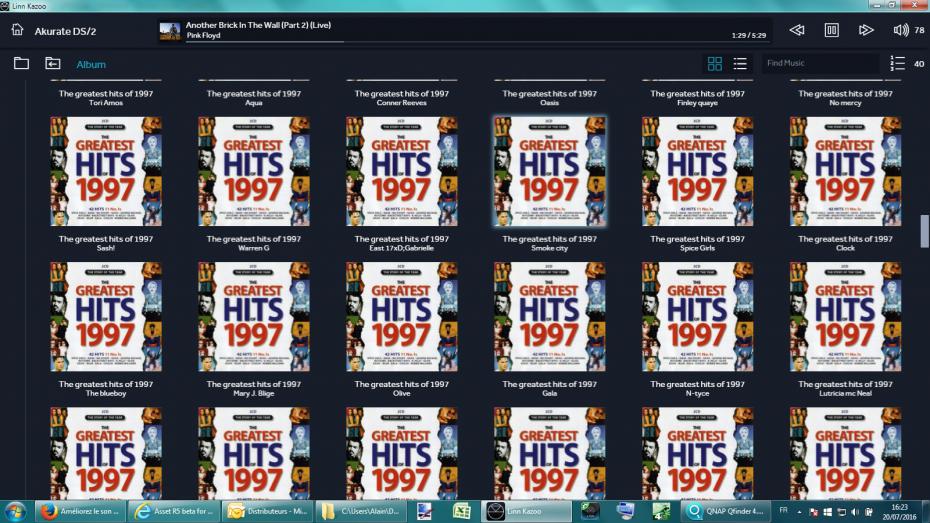
Task: Click the now playing Pink Floyd track info
Action: click(x=258, y=30)
